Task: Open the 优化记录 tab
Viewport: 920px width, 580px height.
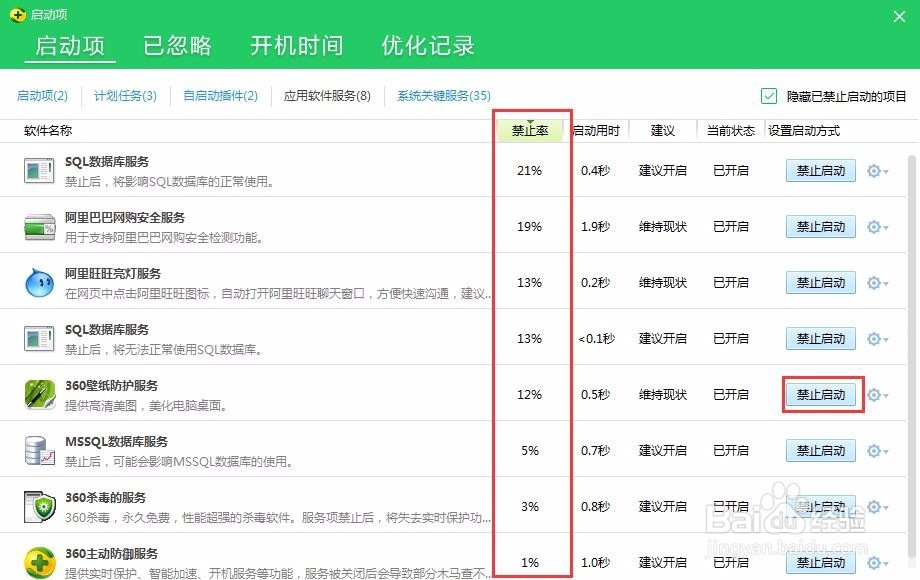Action: [428, 46]
